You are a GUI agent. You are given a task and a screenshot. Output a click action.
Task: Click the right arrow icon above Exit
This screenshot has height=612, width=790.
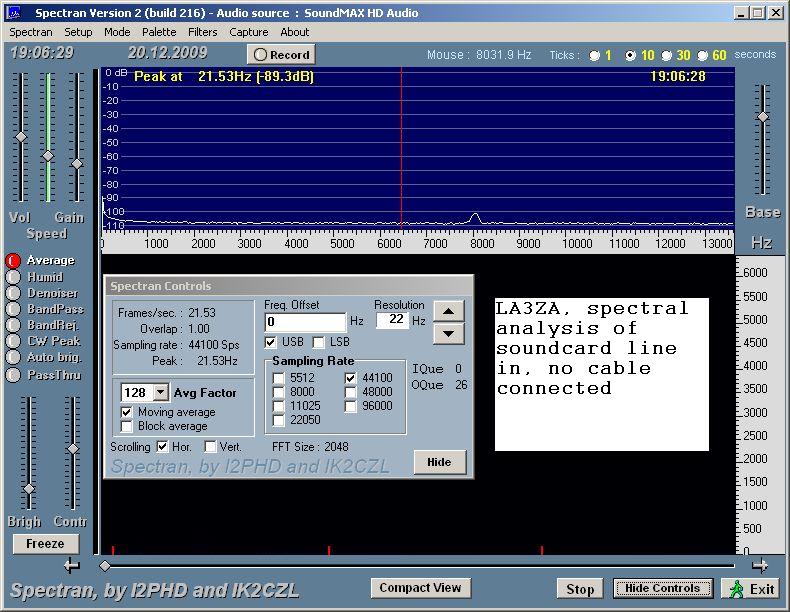(760, 565)
